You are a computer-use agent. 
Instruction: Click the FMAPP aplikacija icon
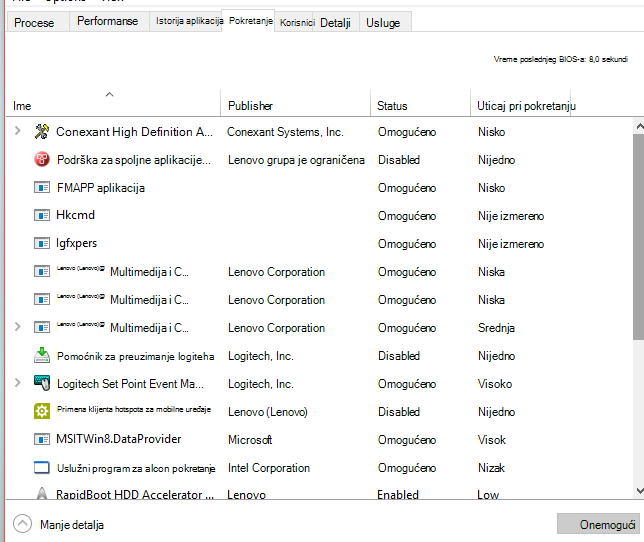(42, 188)
